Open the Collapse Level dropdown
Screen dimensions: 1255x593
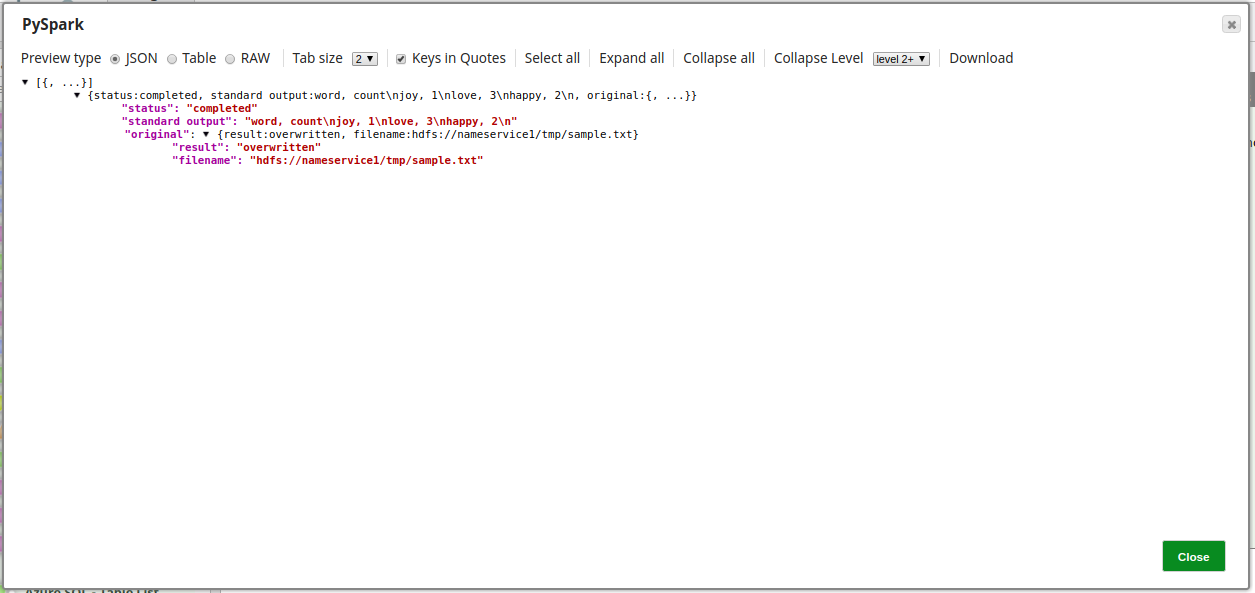point(901,59)
